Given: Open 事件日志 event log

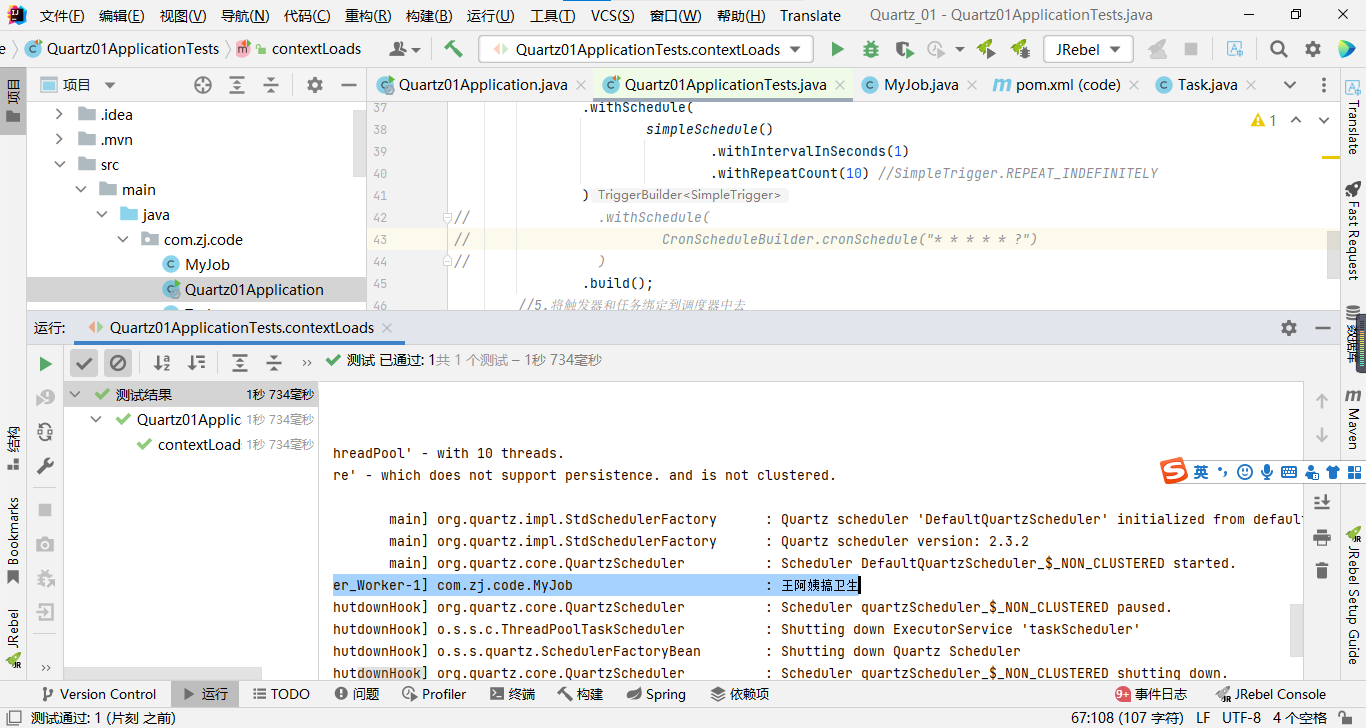Looking at the screenshot, I should [x=1151, y=694].
